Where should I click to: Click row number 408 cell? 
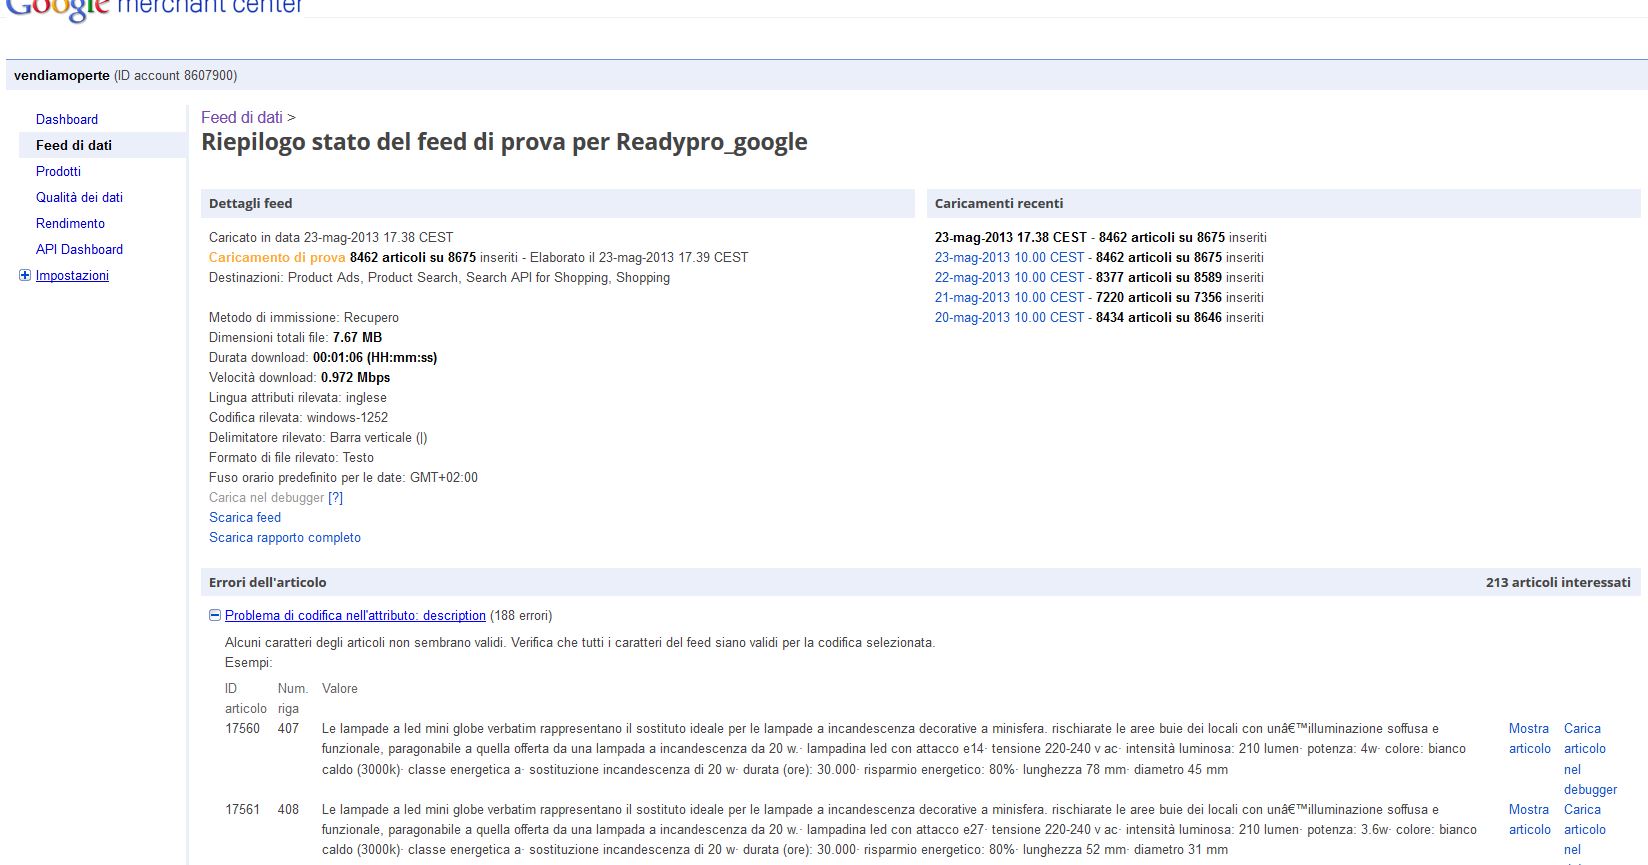point(288,809)
